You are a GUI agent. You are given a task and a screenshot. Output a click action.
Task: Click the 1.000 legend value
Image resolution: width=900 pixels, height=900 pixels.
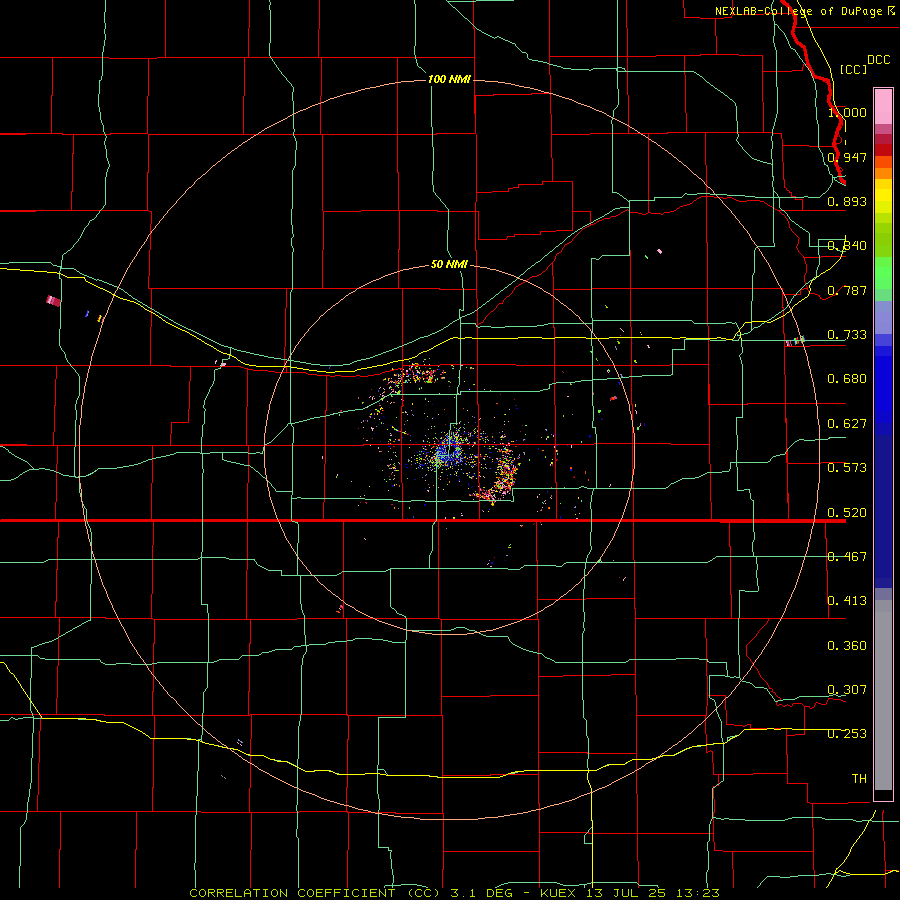click(847, 112)
